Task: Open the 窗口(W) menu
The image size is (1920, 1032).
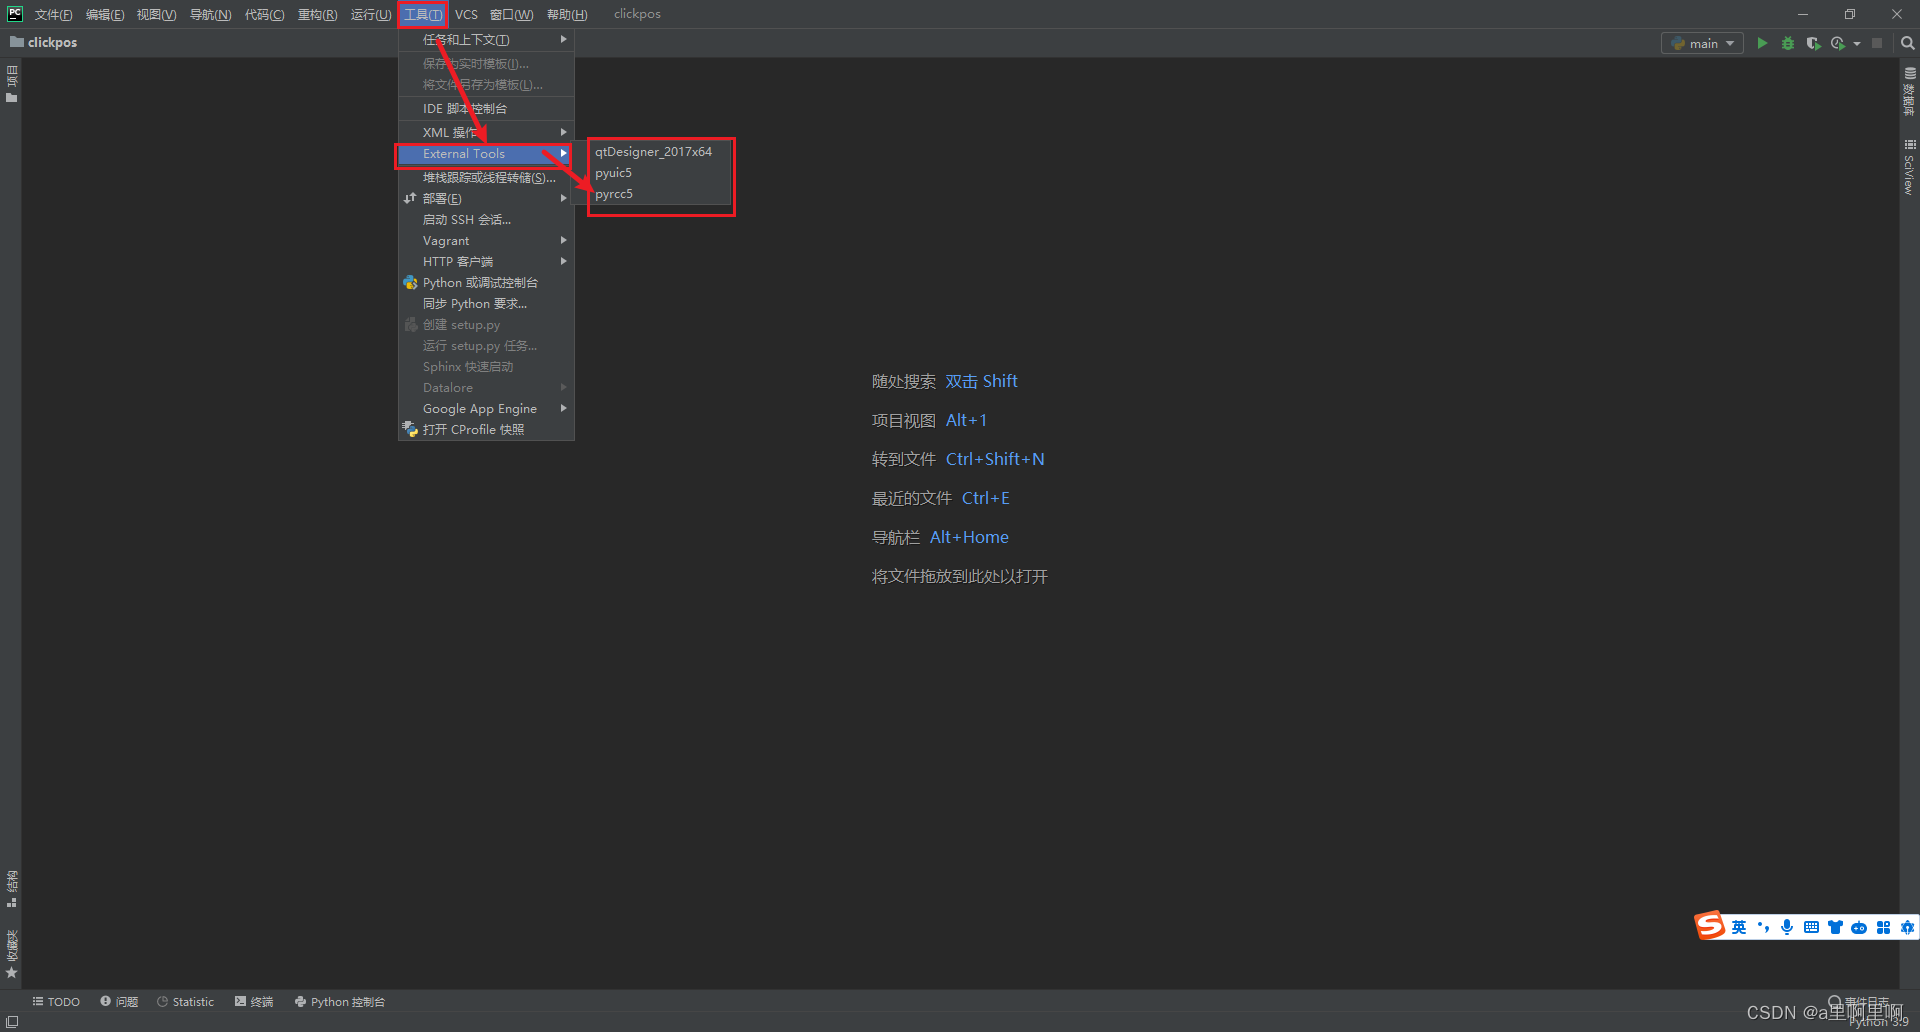Action: point(511,14)
